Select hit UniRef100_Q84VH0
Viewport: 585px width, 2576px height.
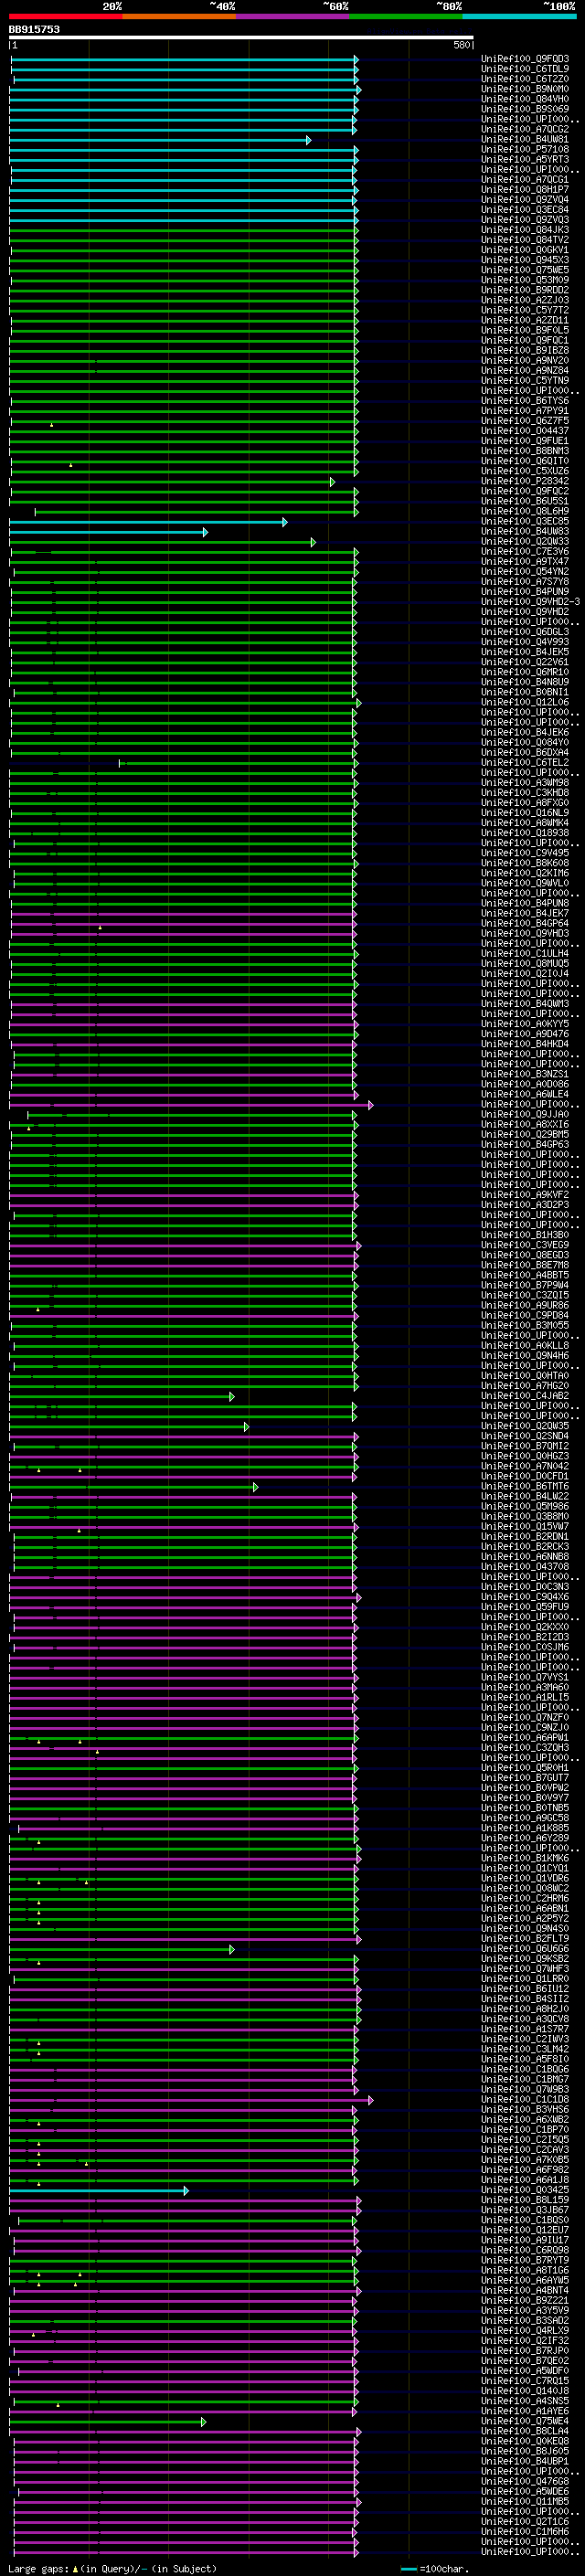525,99
